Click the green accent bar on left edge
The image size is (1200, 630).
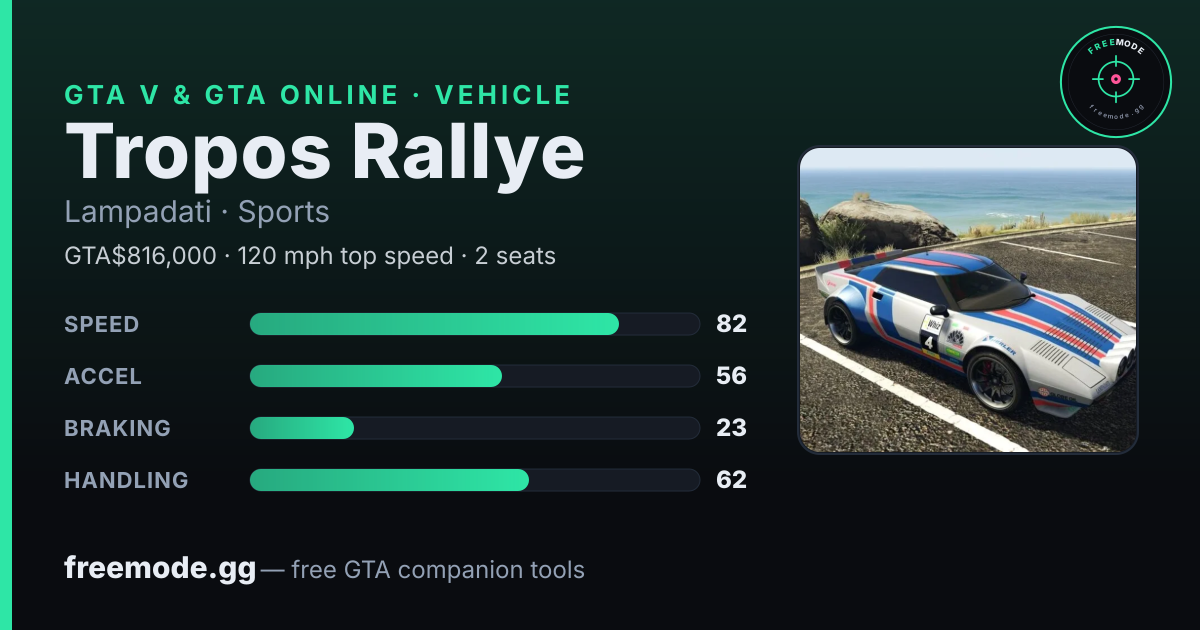click(5, 315)
